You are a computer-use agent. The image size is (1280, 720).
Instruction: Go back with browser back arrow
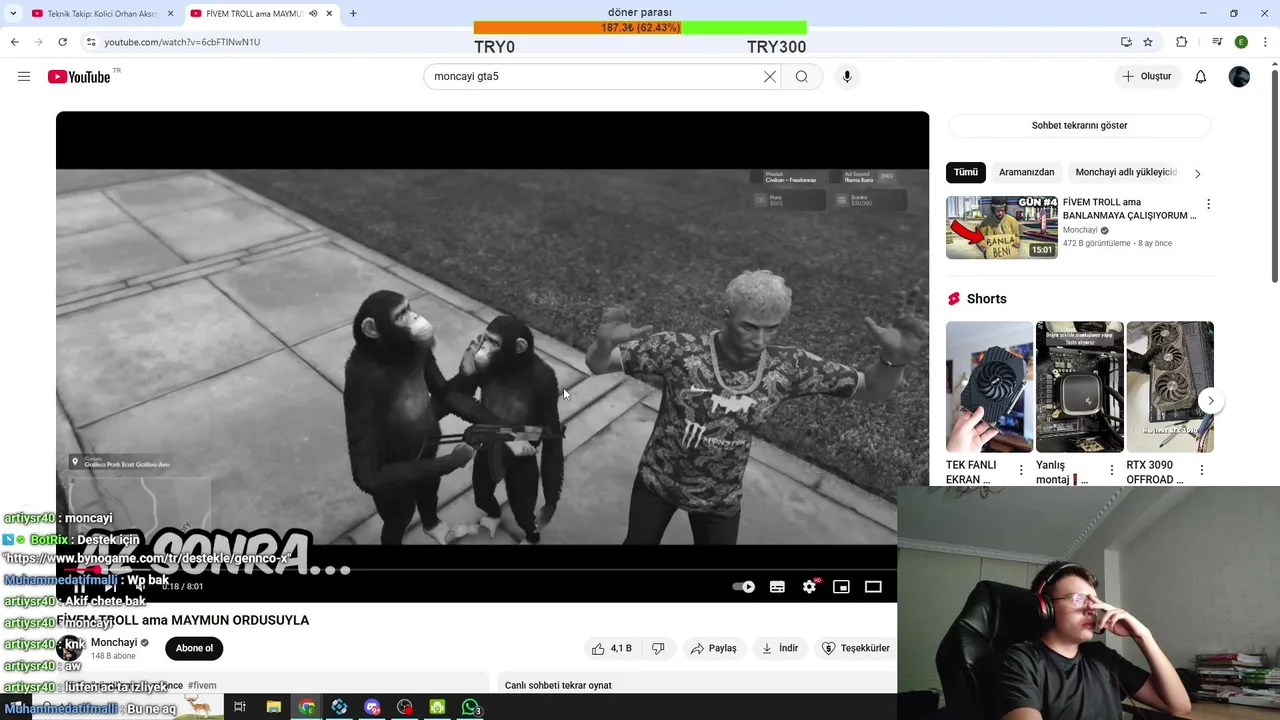coord(14,42)
